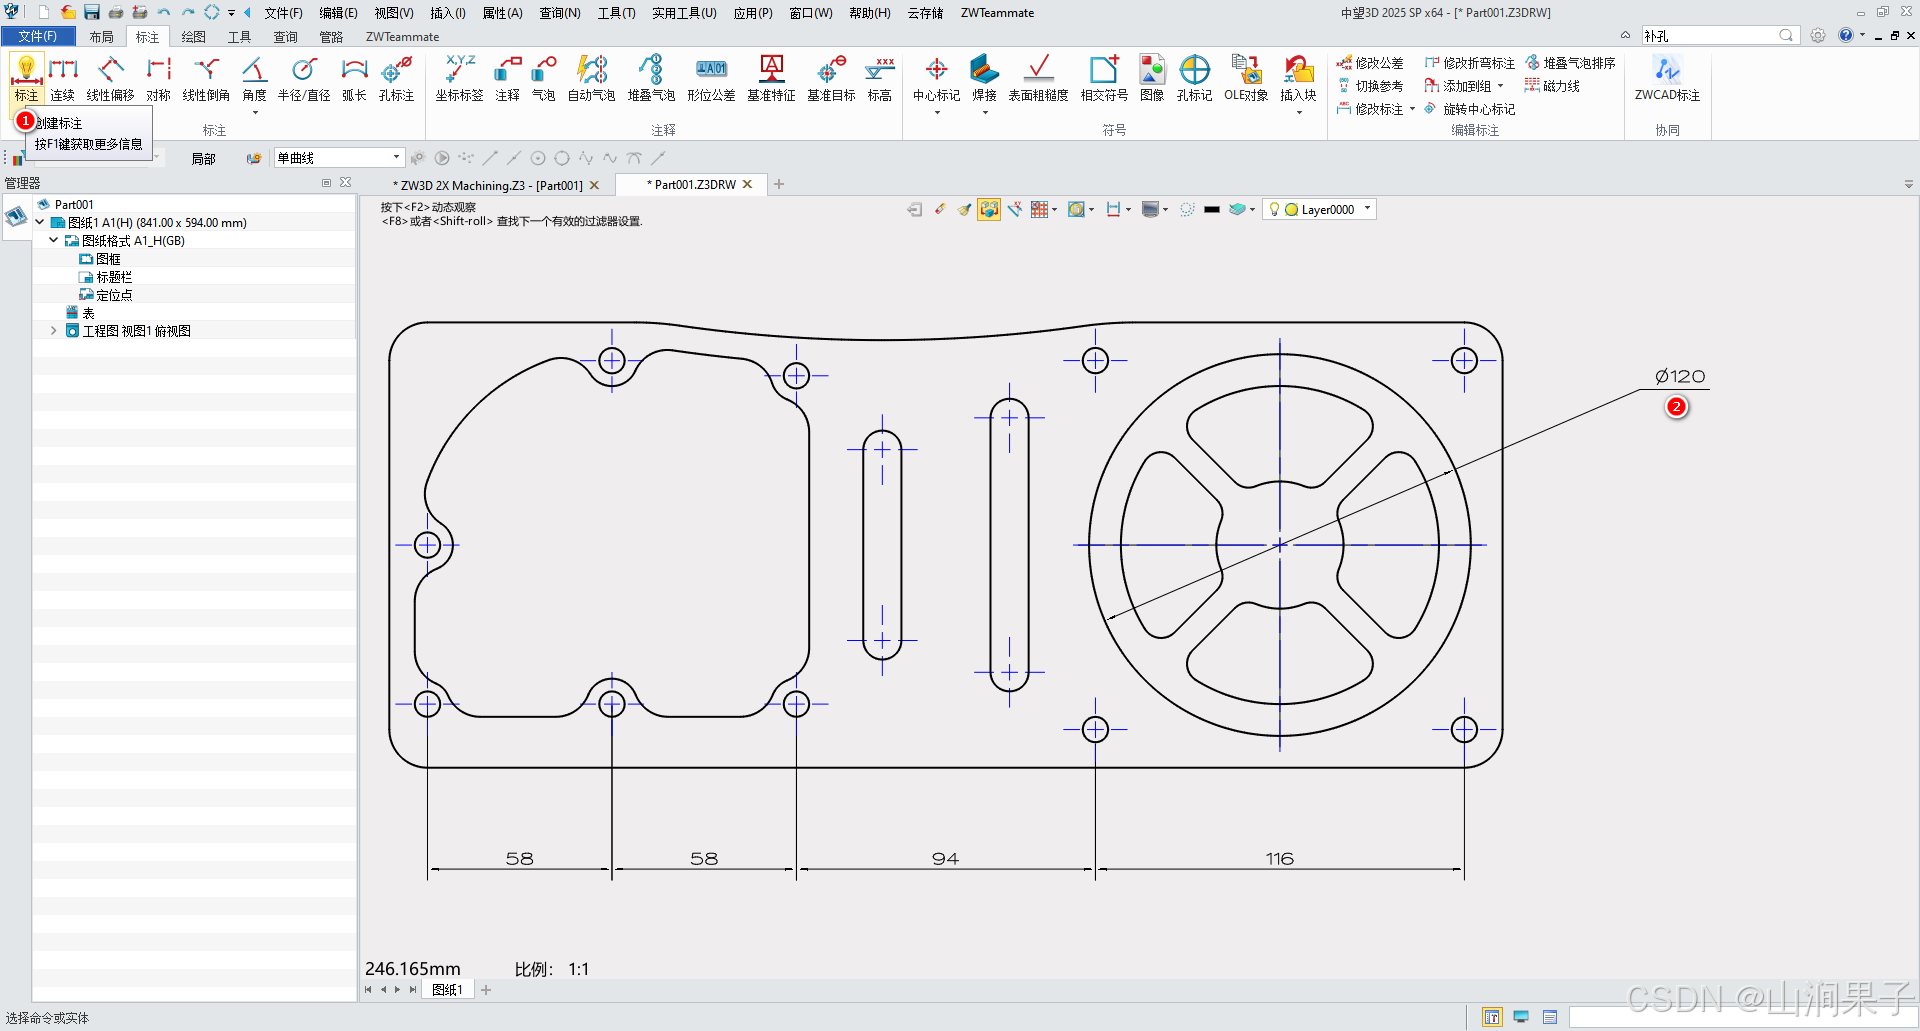
Task: Select the 角度 angle dimension tool
Action: point(254,79)
